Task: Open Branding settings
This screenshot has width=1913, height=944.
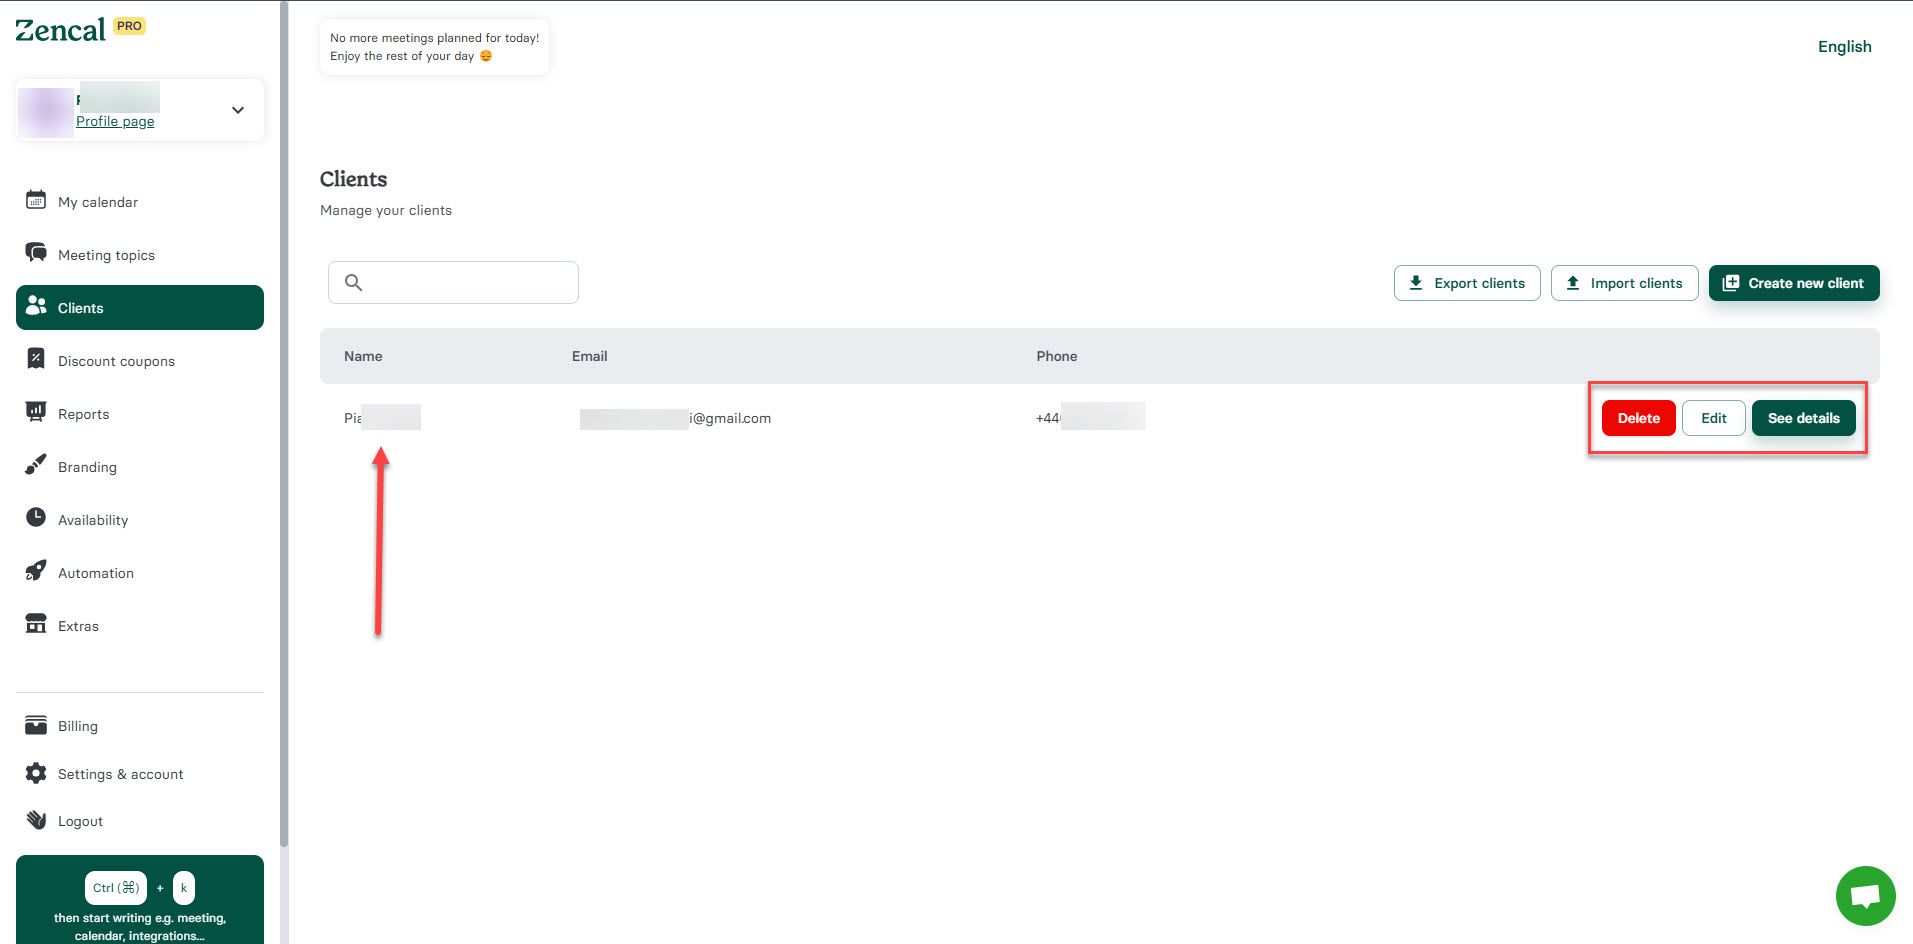Action: [x=87, y=466]
